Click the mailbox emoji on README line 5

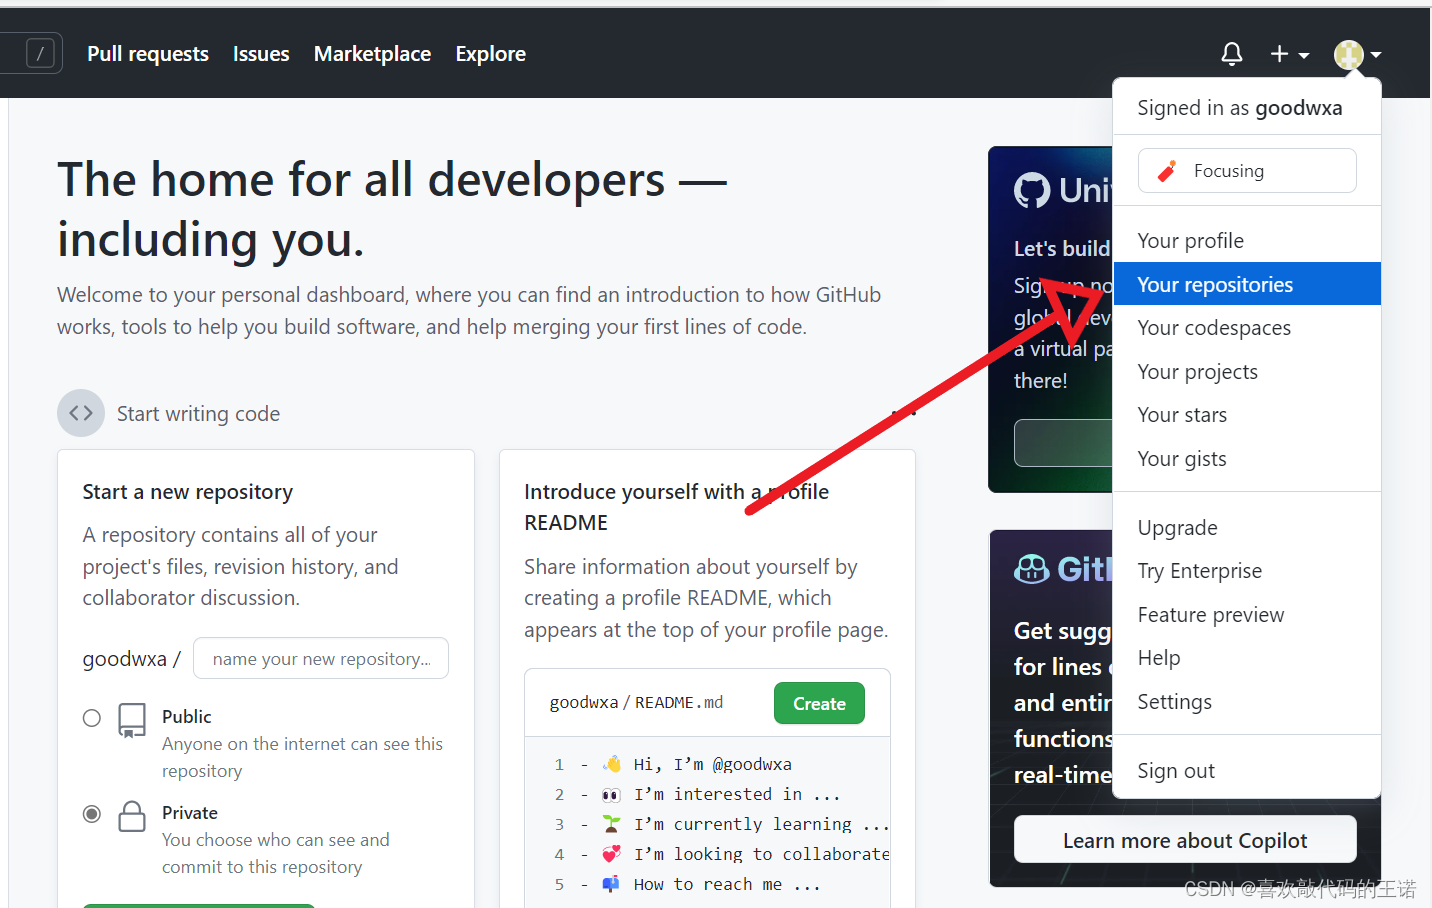click(611, 884)
